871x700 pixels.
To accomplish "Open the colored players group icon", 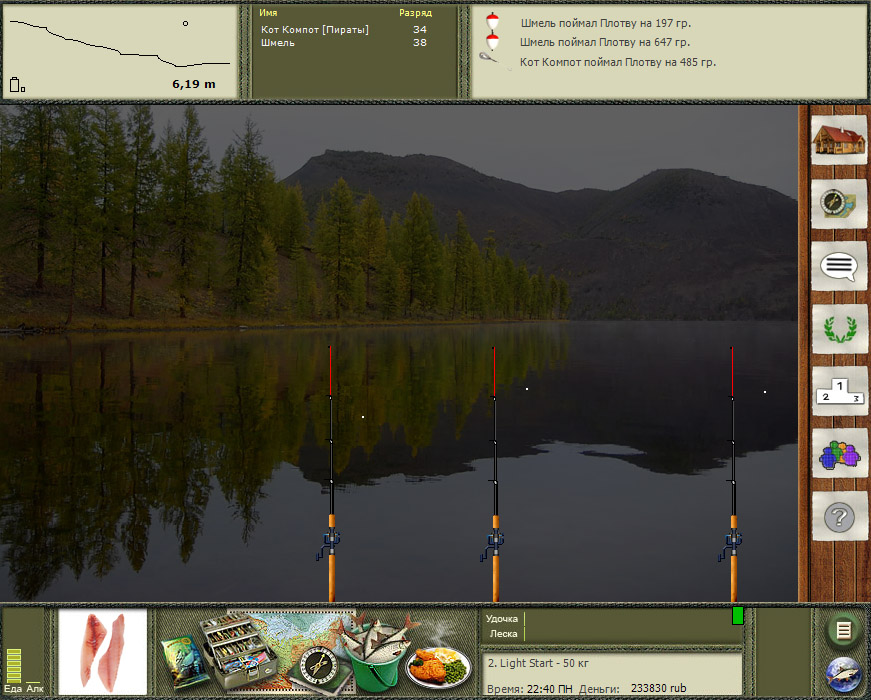I will click(838, 455).
